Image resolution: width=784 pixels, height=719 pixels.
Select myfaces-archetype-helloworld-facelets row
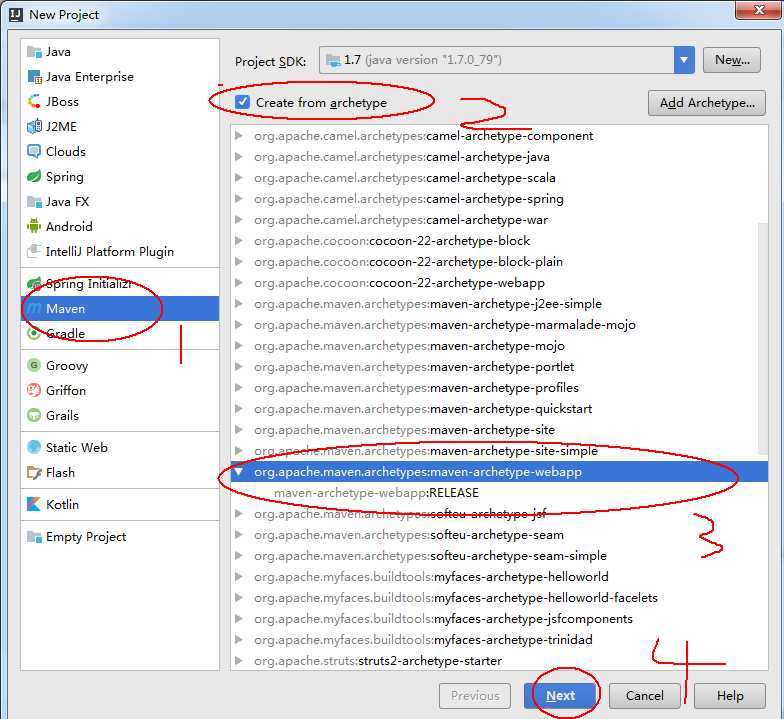tap(499, 598)
